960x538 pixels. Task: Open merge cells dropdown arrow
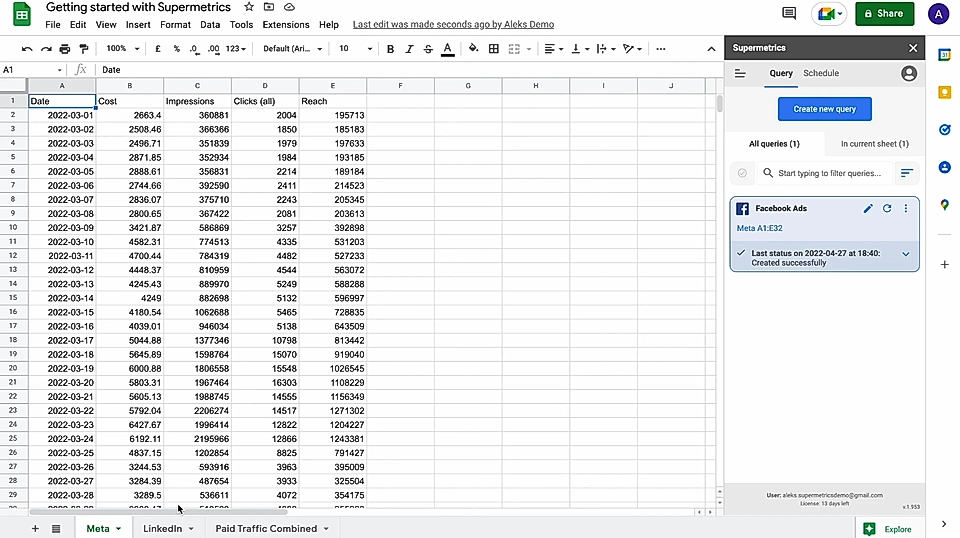point(528,49)
